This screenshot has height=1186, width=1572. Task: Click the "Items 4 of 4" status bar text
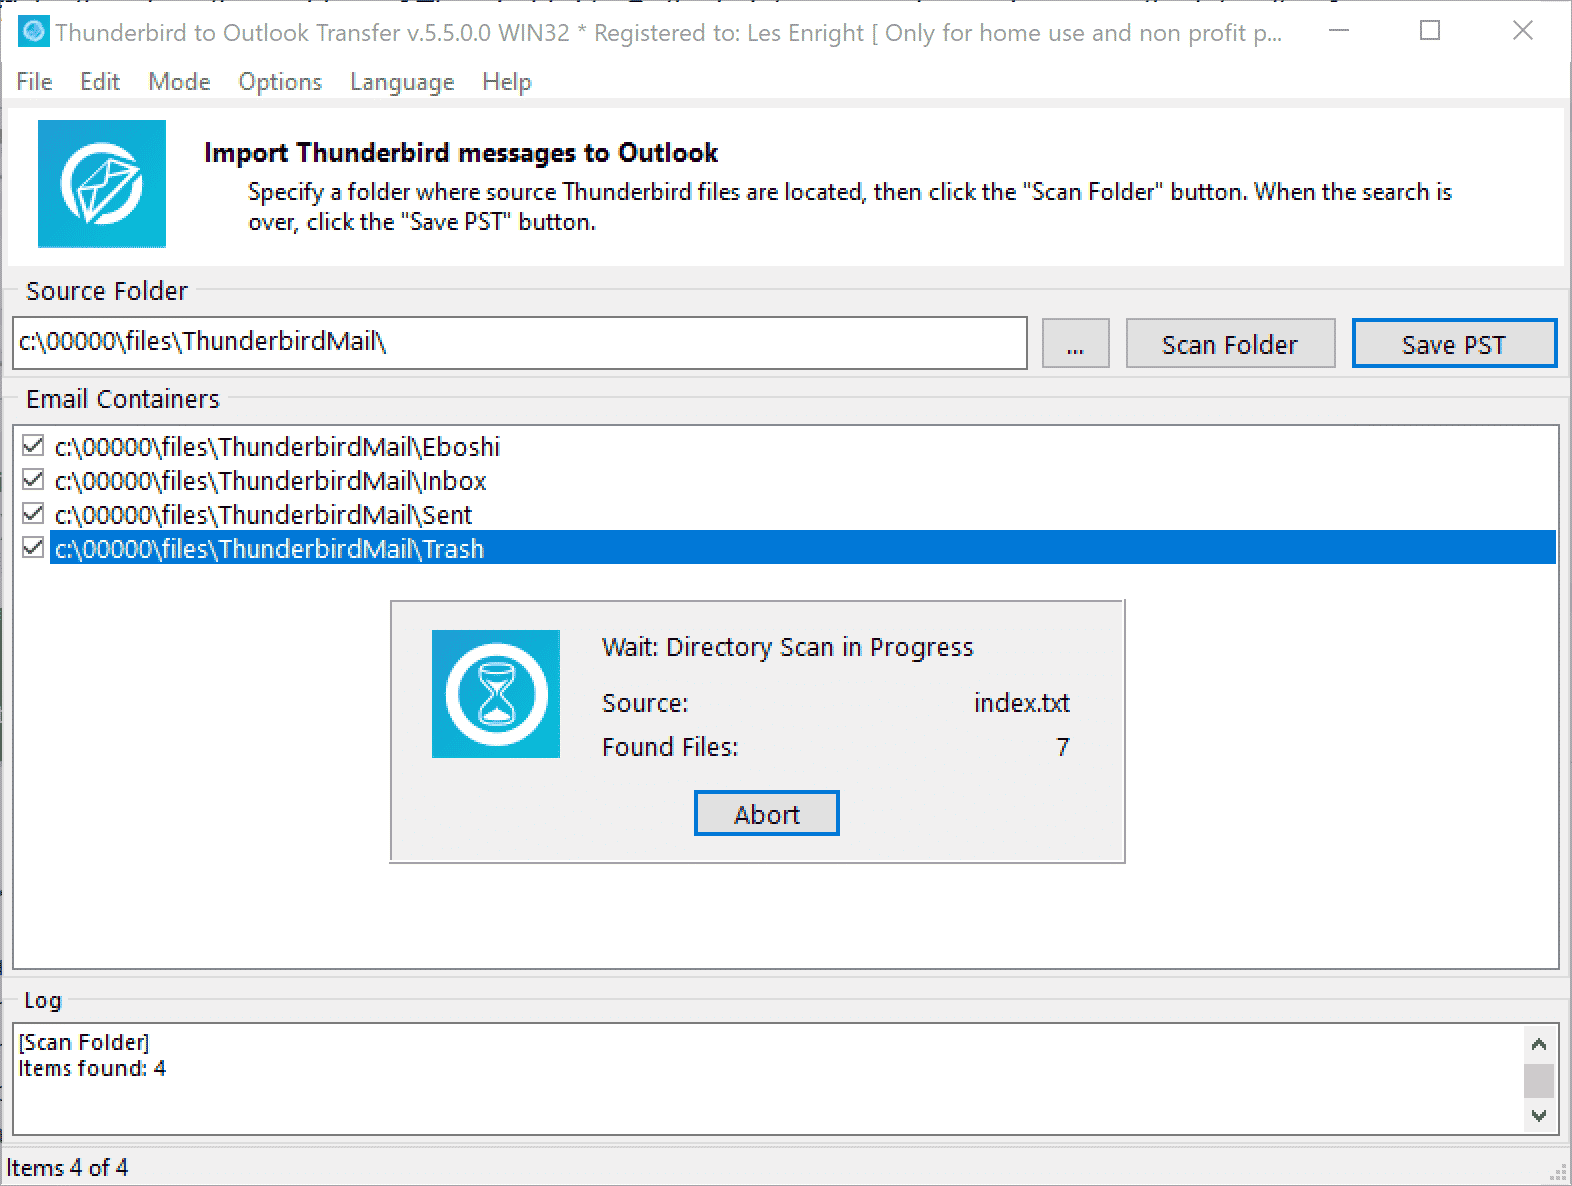[68, 1167]
